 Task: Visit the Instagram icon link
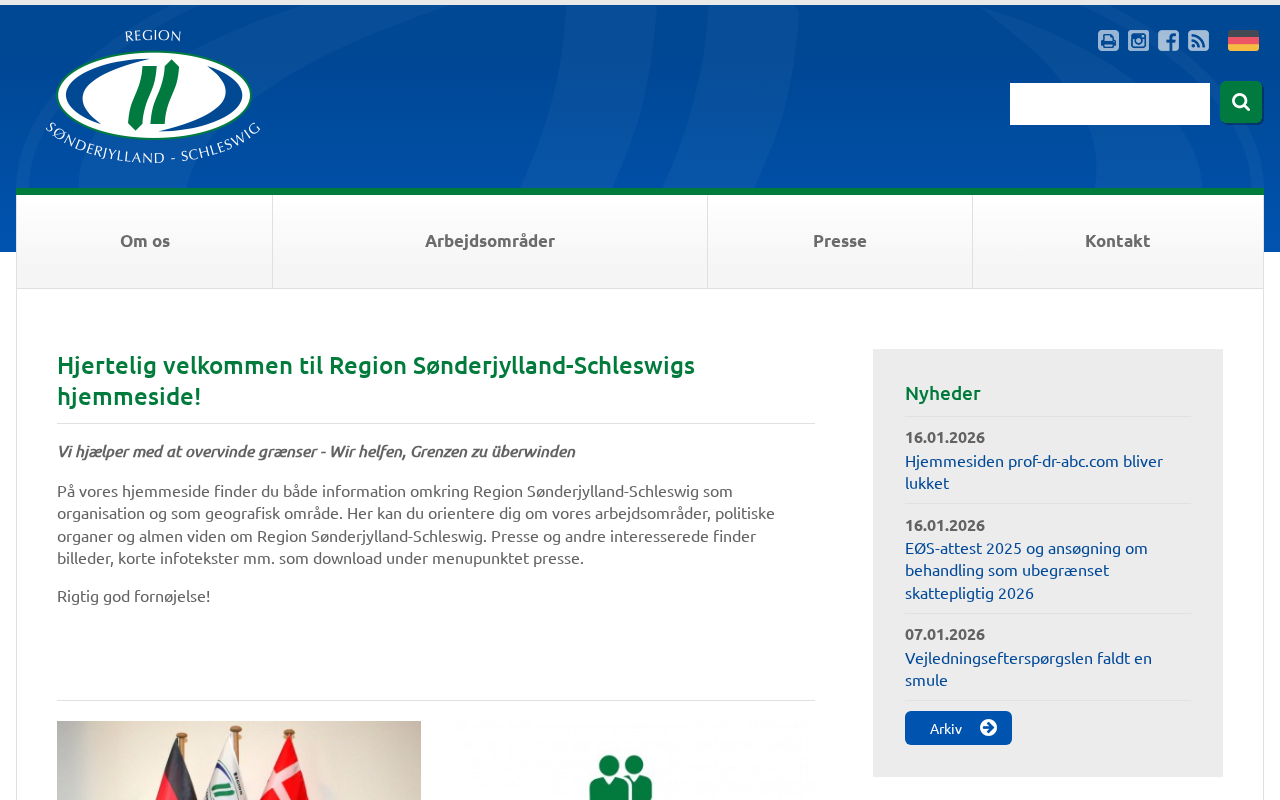pyautogui.click(x=1138, y=41)
